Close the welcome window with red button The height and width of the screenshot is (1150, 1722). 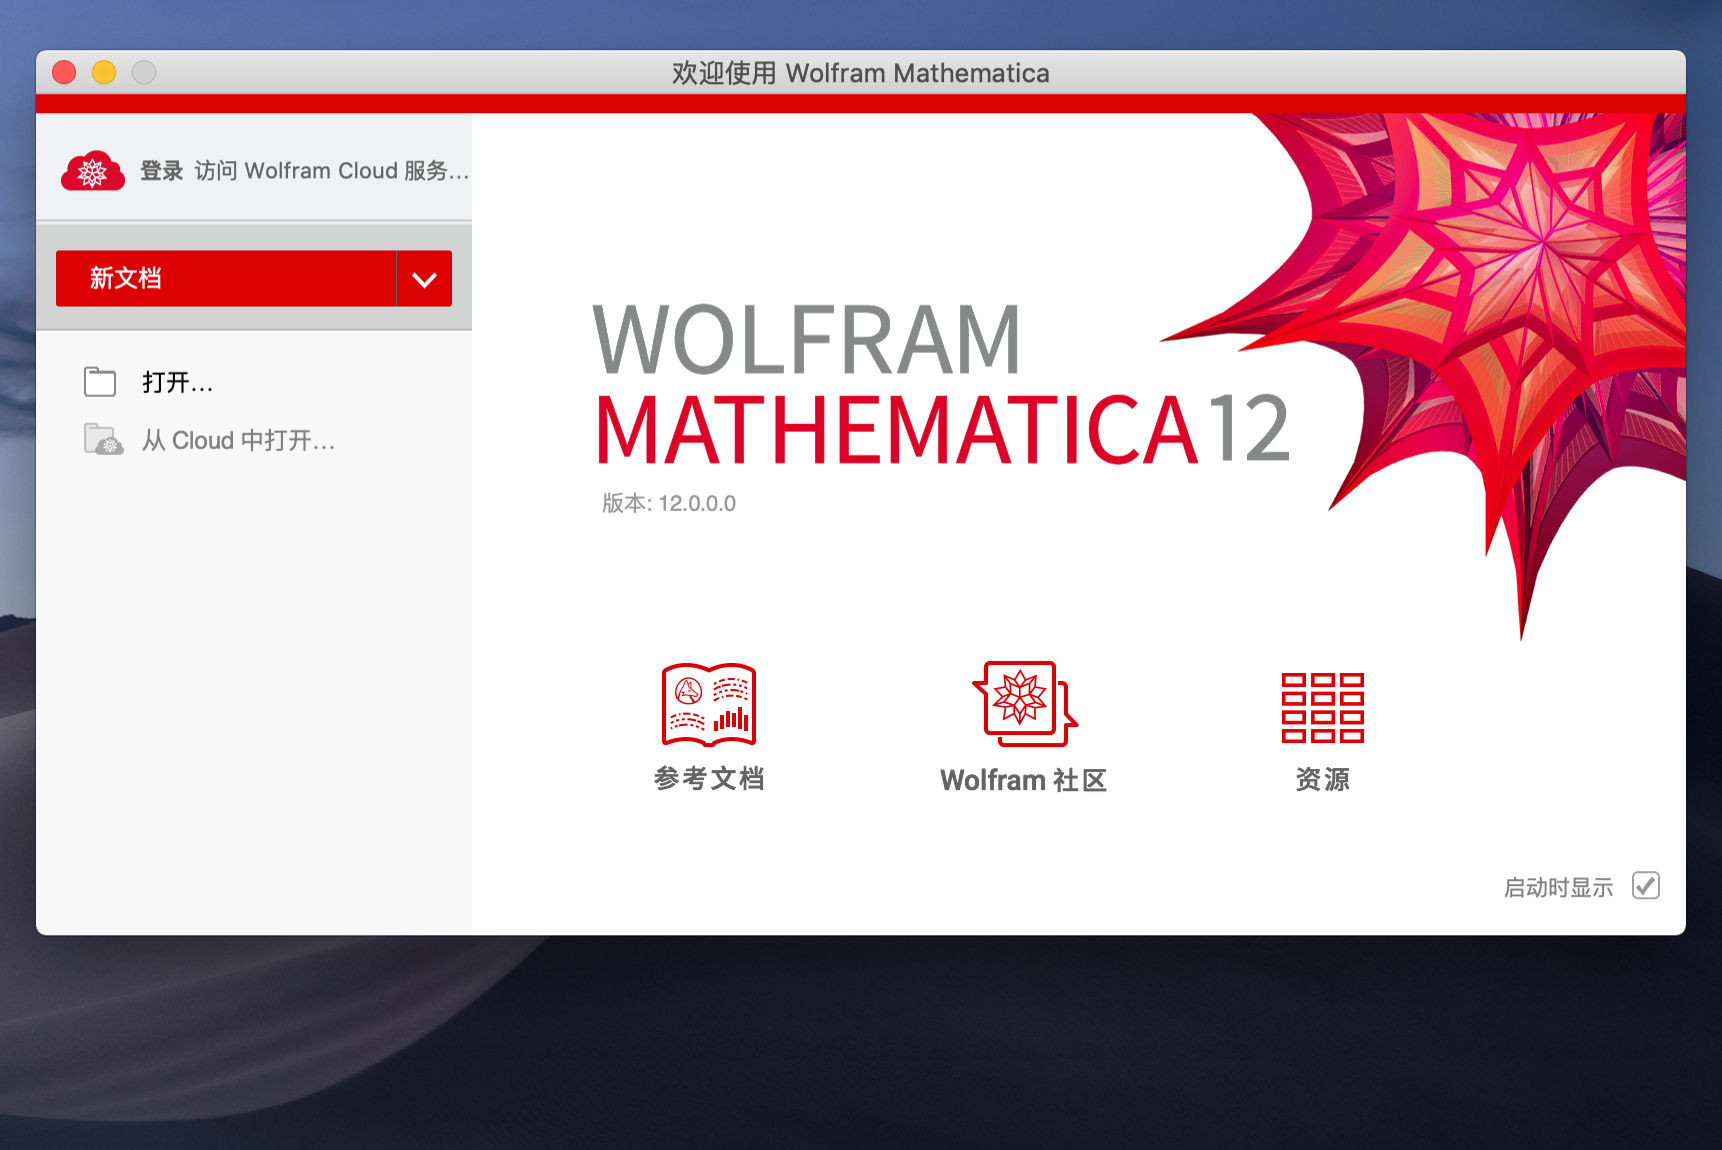pyautogui.click(x=64, y=72)
